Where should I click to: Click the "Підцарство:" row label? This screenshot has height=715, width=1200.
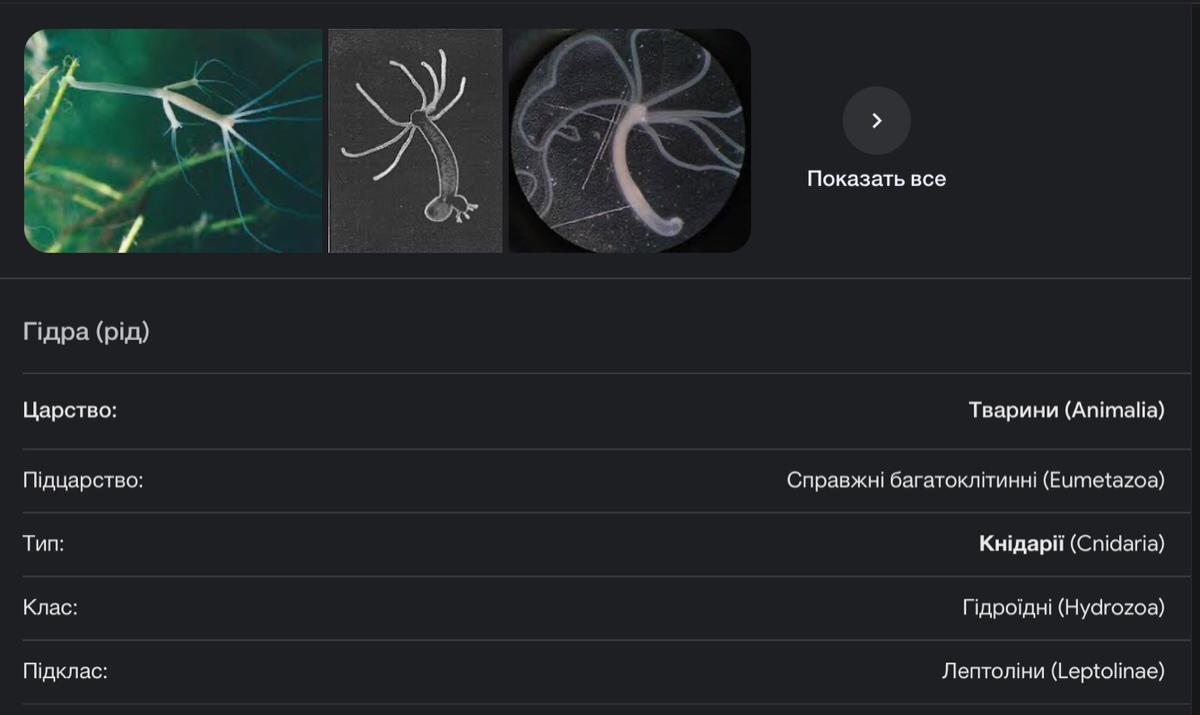coord(83,480)
